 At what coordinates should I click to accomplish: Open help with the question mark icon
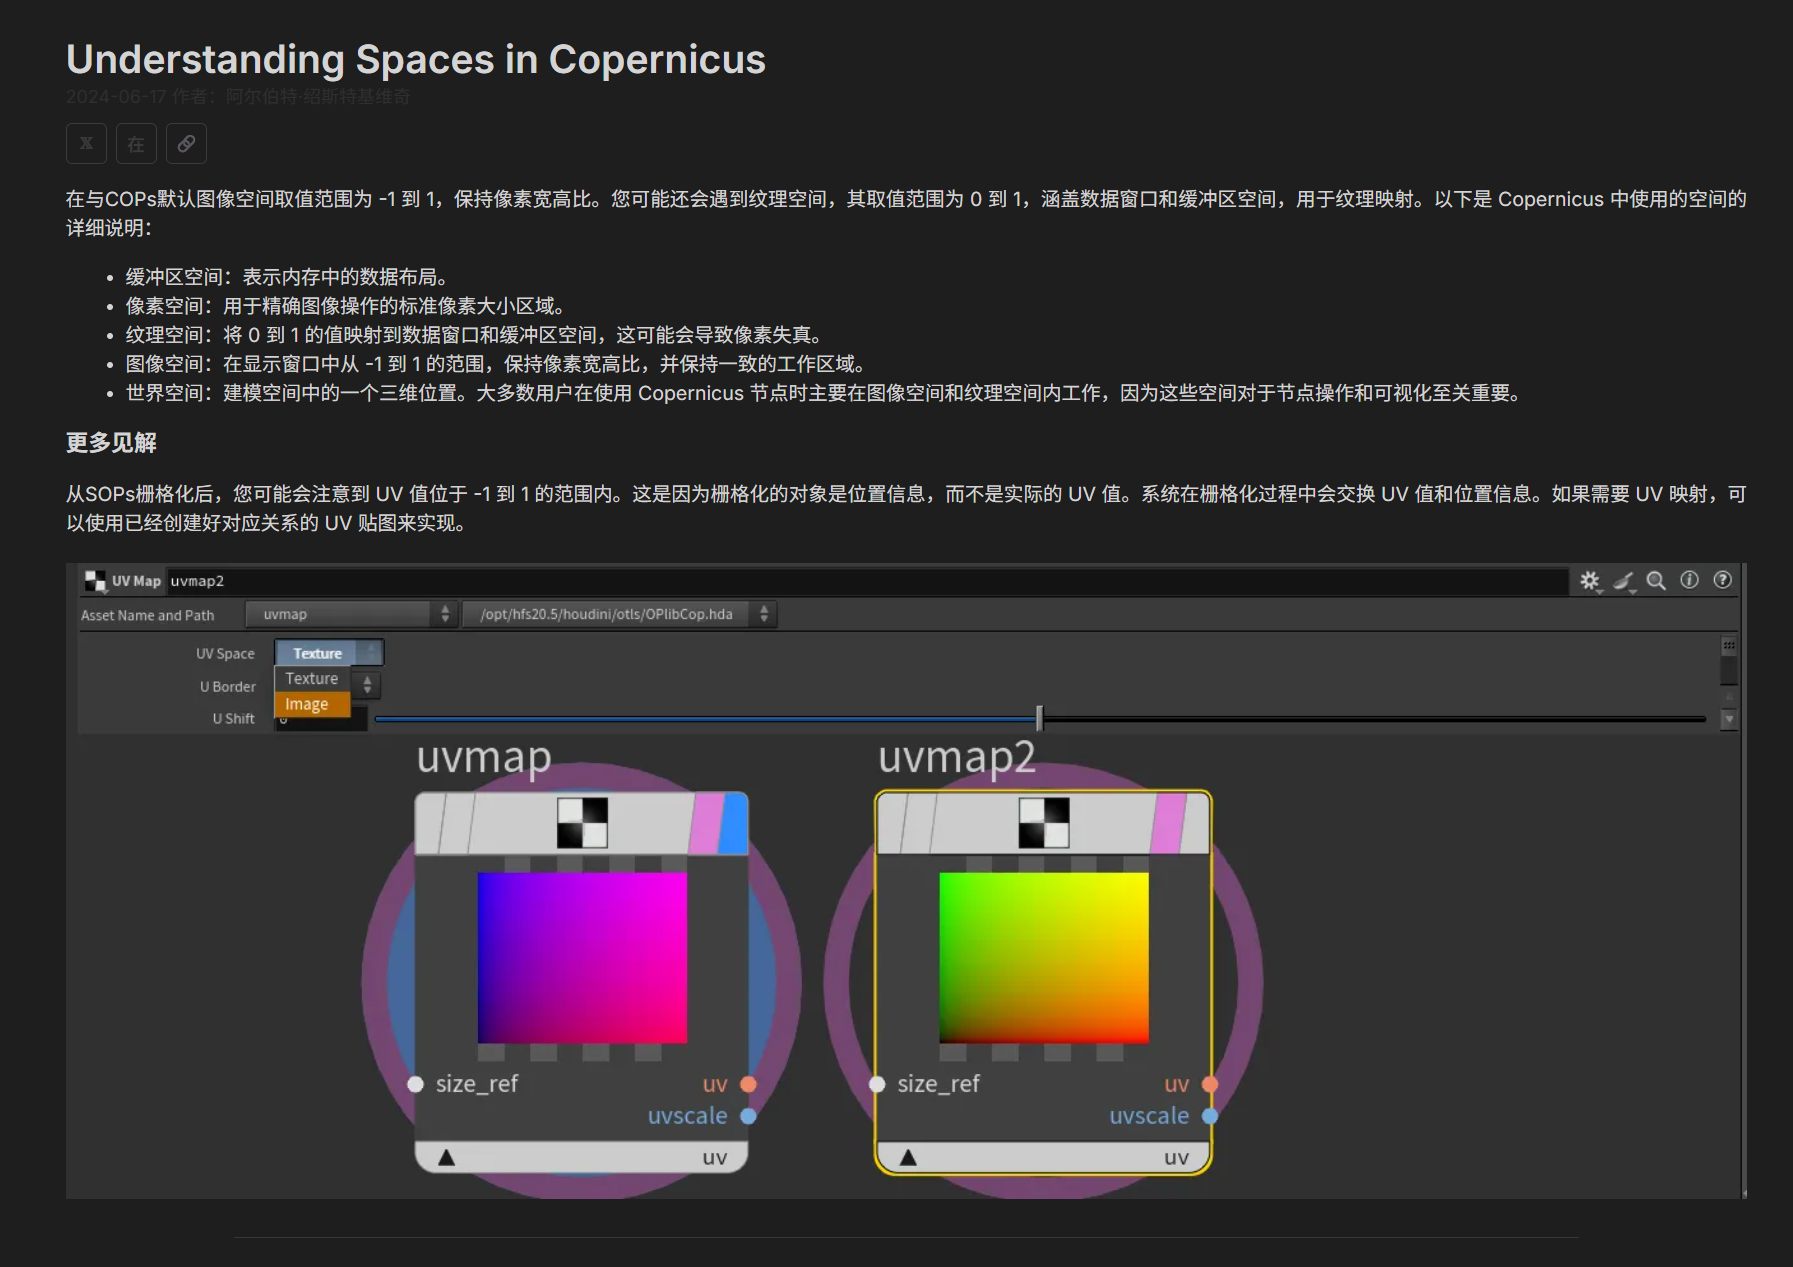(x=1722, y=580)
